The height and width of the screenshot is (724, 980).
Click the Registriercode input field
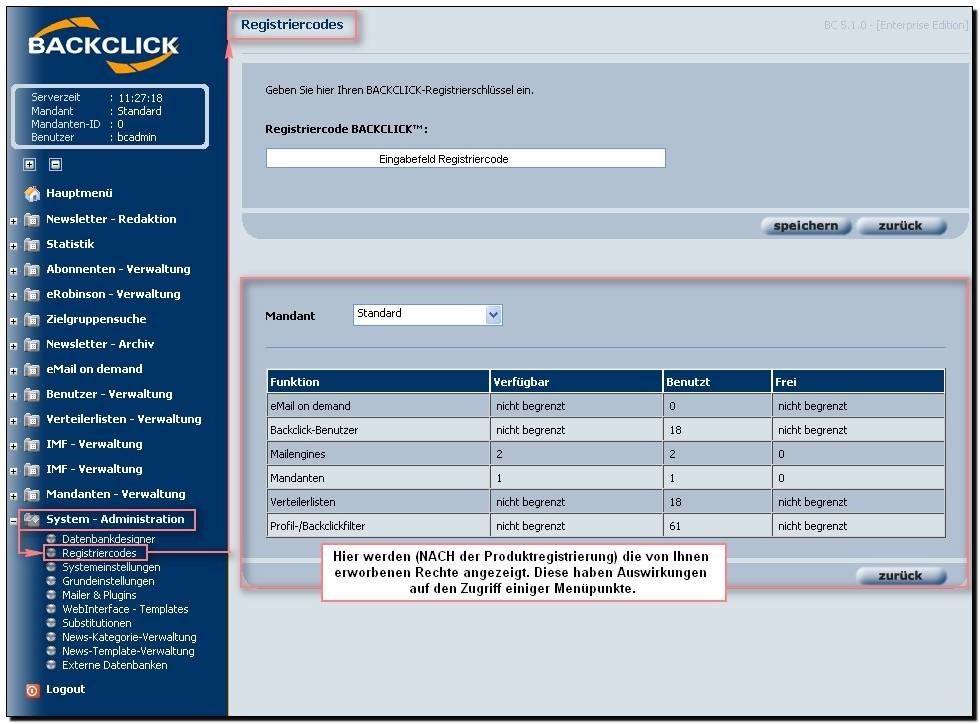465,159
